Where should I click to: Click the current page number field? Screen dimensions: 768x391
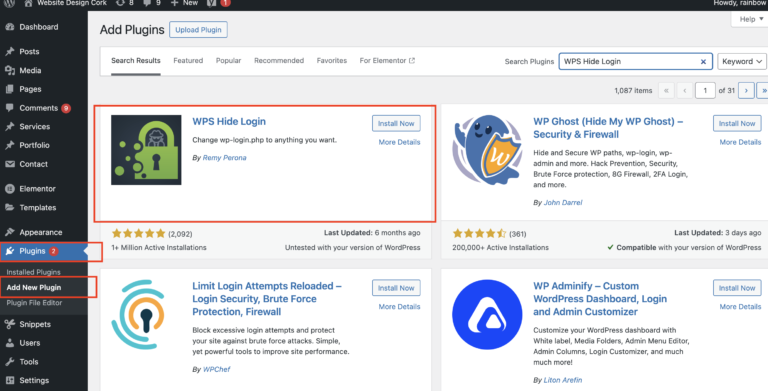tap(705, 91)
